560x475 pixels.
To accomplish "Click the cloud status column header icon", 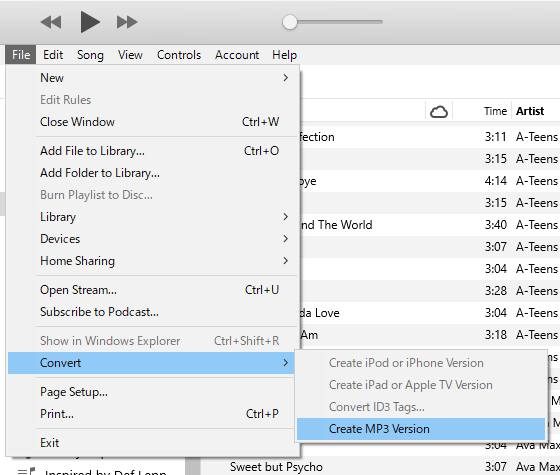I will 439,111.
